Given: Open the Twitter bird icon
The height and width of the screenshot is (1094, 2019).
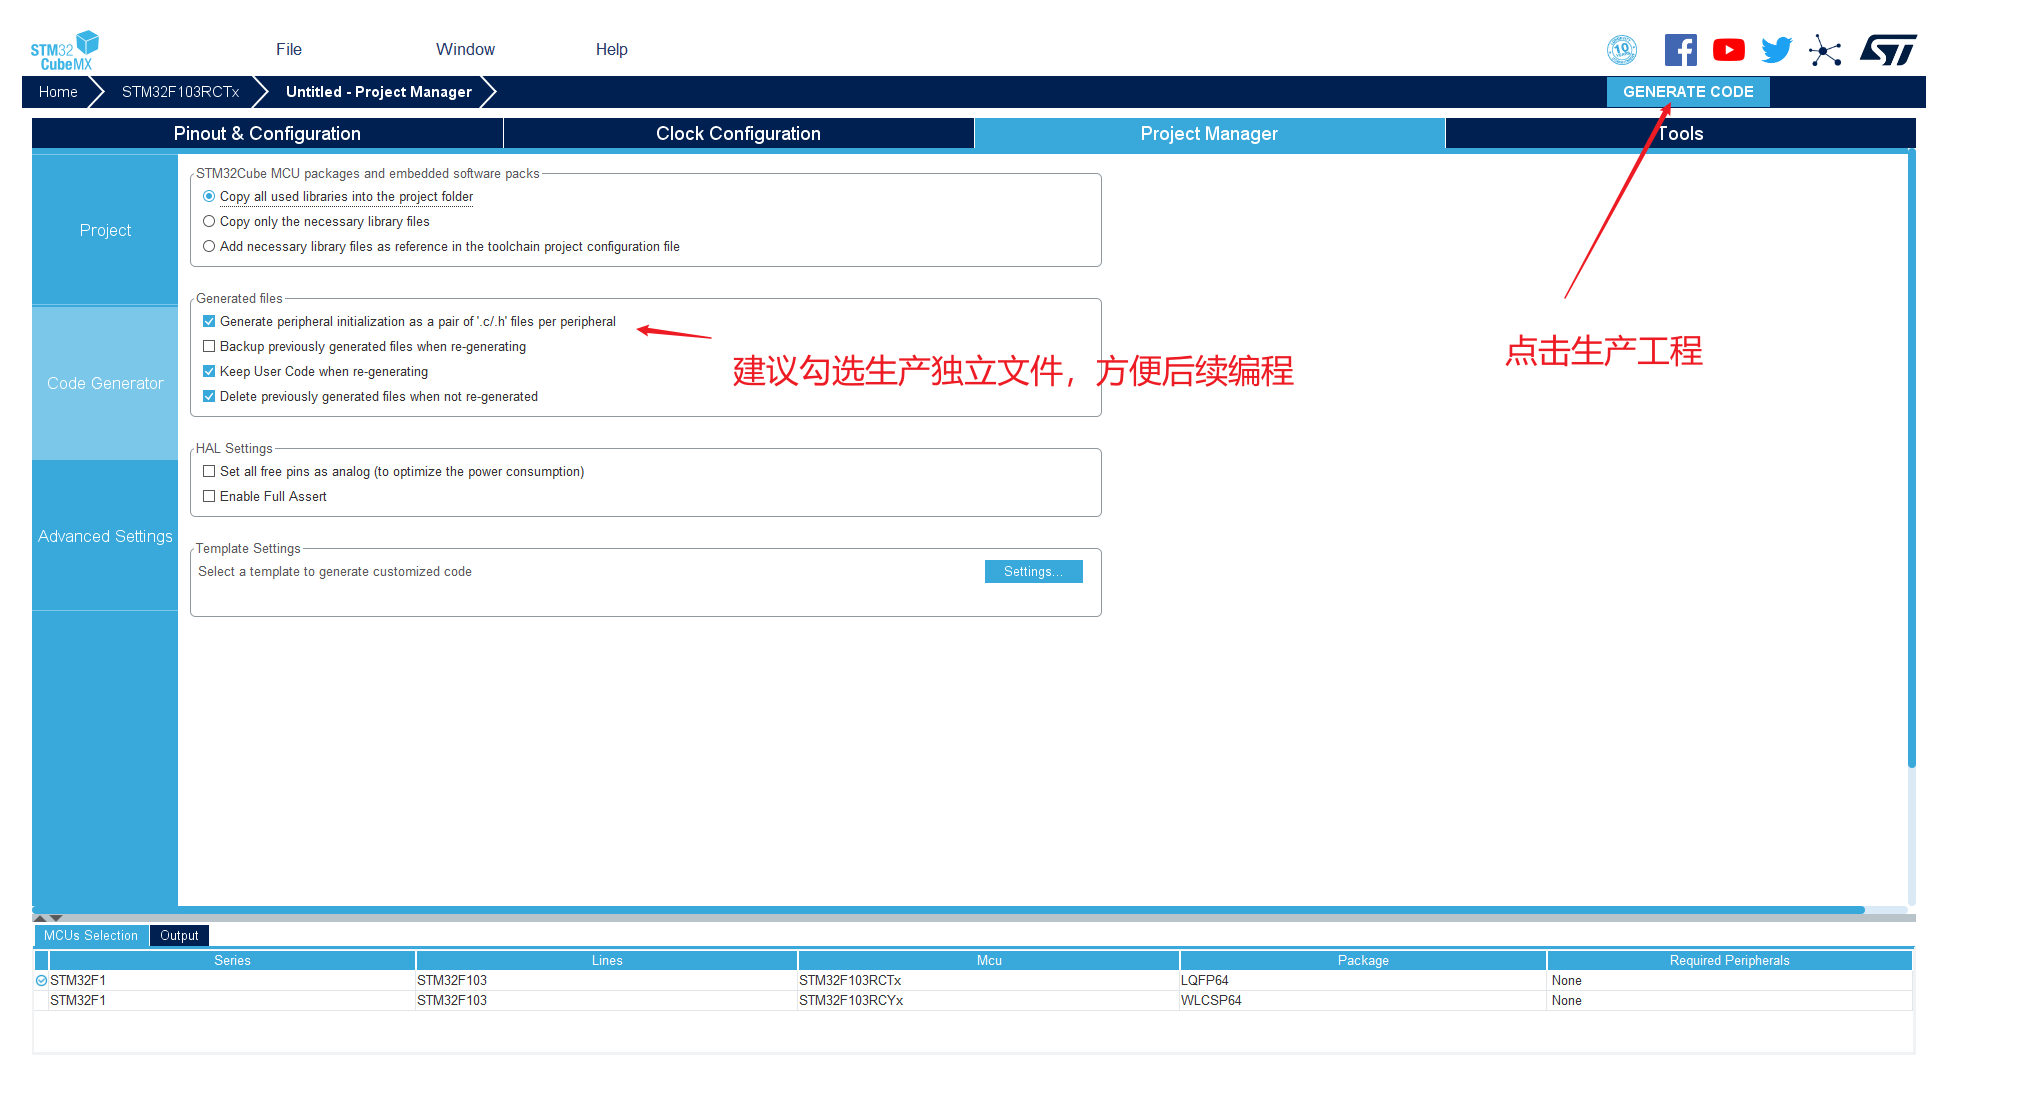Looking at the screenshot, I should pyautogui.click(x=1776, y=50).
